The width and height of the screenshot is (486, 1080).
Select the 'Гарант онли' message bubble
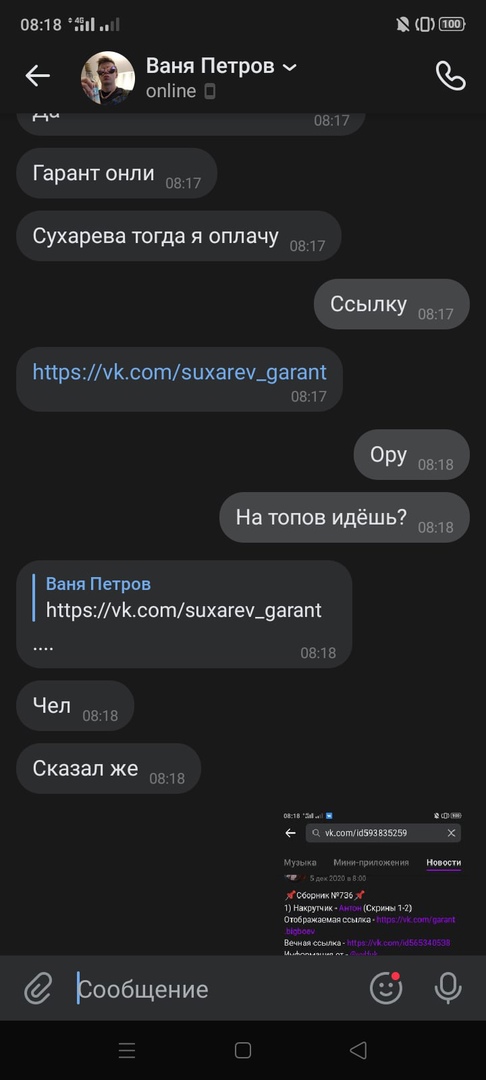117,173
